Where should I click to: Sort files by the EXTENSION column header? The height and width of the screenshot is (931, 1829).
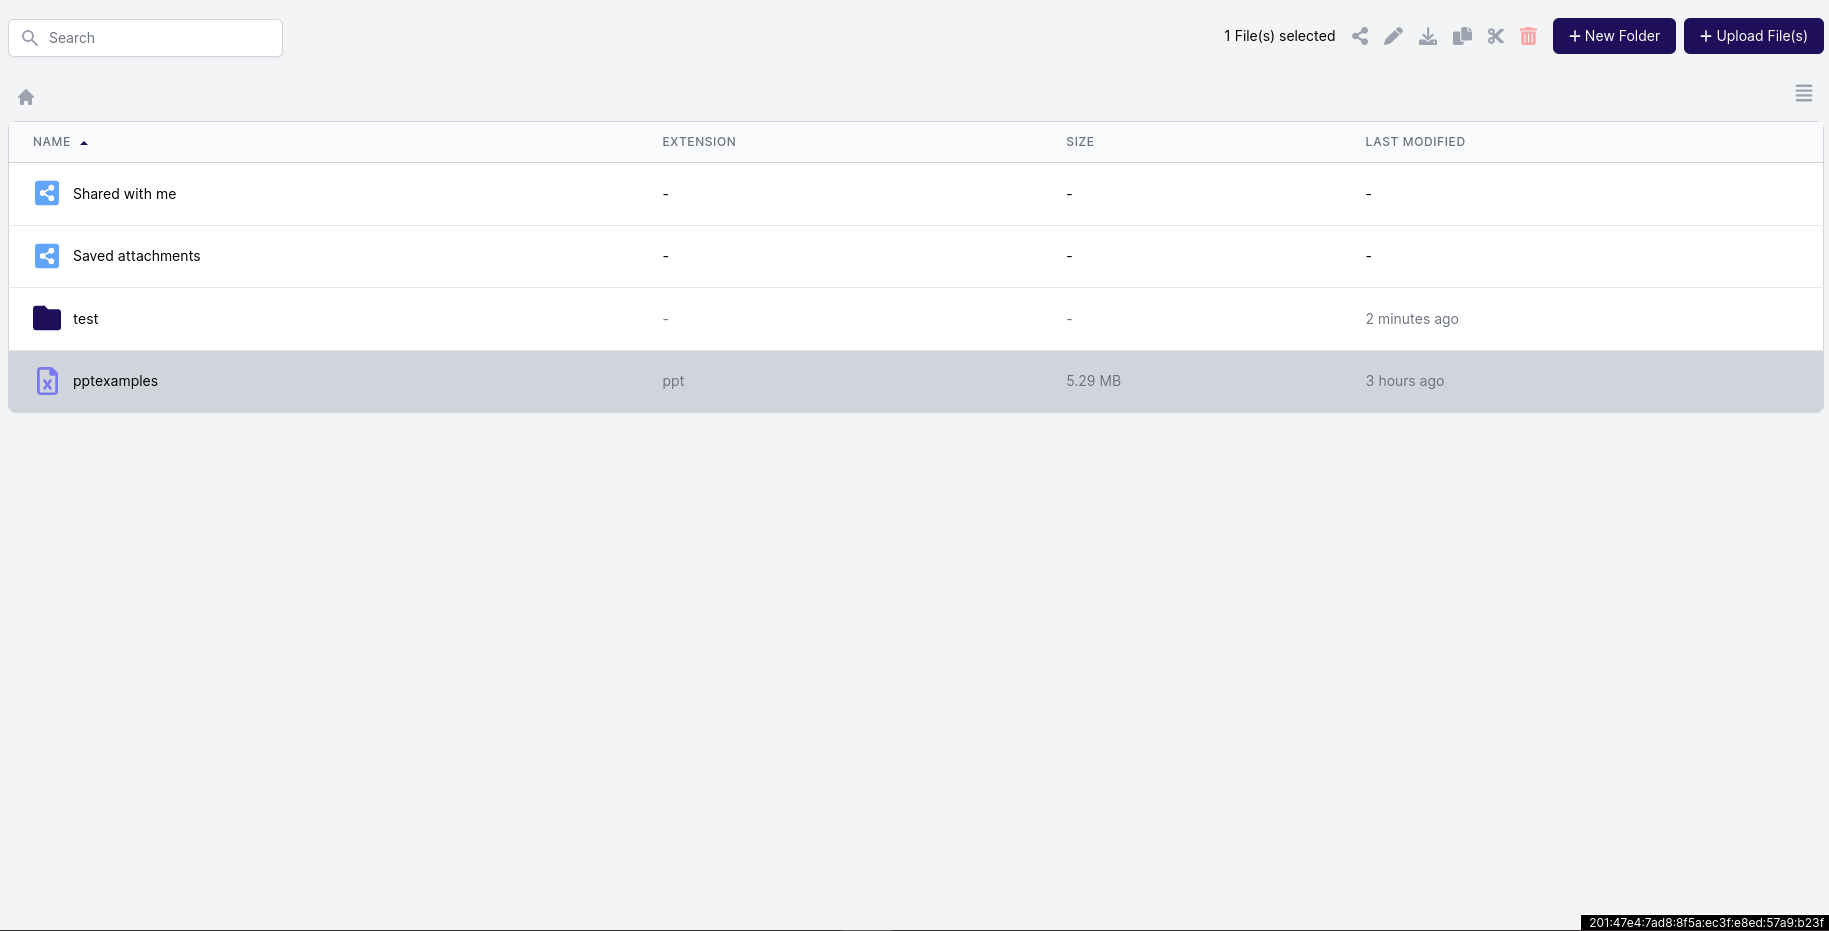[x=699, y=142]
